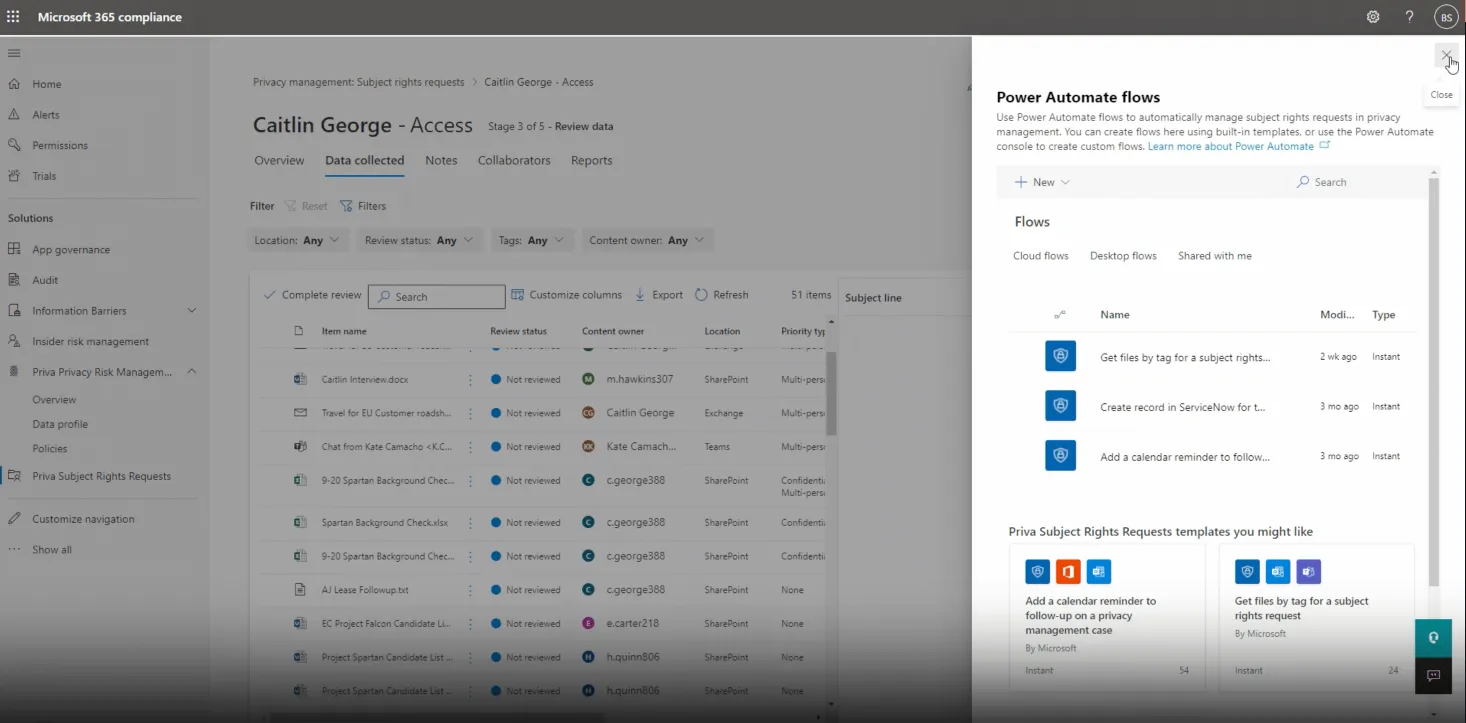Viewport: 1466px width, 723px height.
Task: Click the Create record in ServiceNow flow icon
Action: point(1060,406)
